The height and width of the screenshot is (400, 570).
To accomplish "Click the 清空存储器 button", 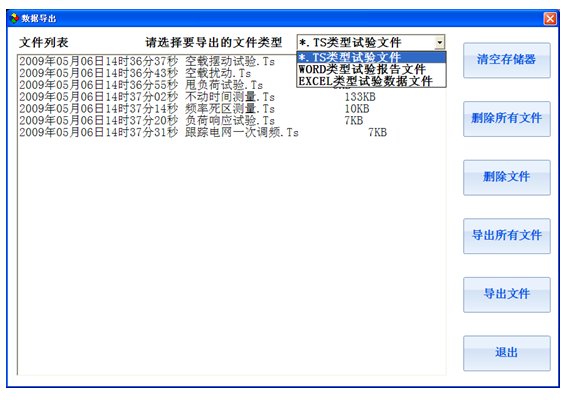I will (x=506, y=60).
